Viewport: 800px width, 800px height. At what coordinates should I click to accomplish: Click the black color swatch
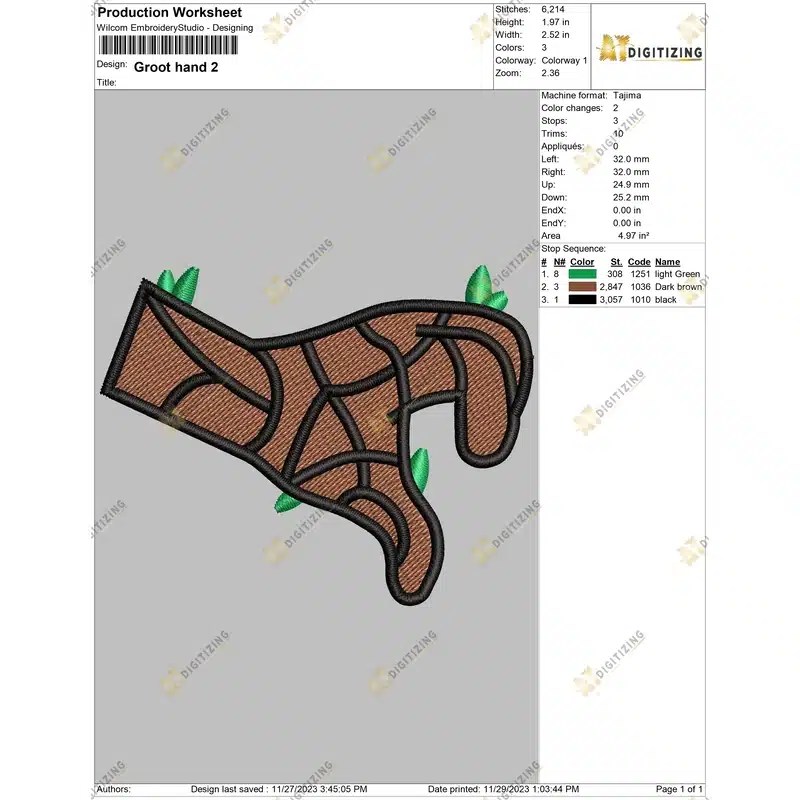click(x=582, y=299)
